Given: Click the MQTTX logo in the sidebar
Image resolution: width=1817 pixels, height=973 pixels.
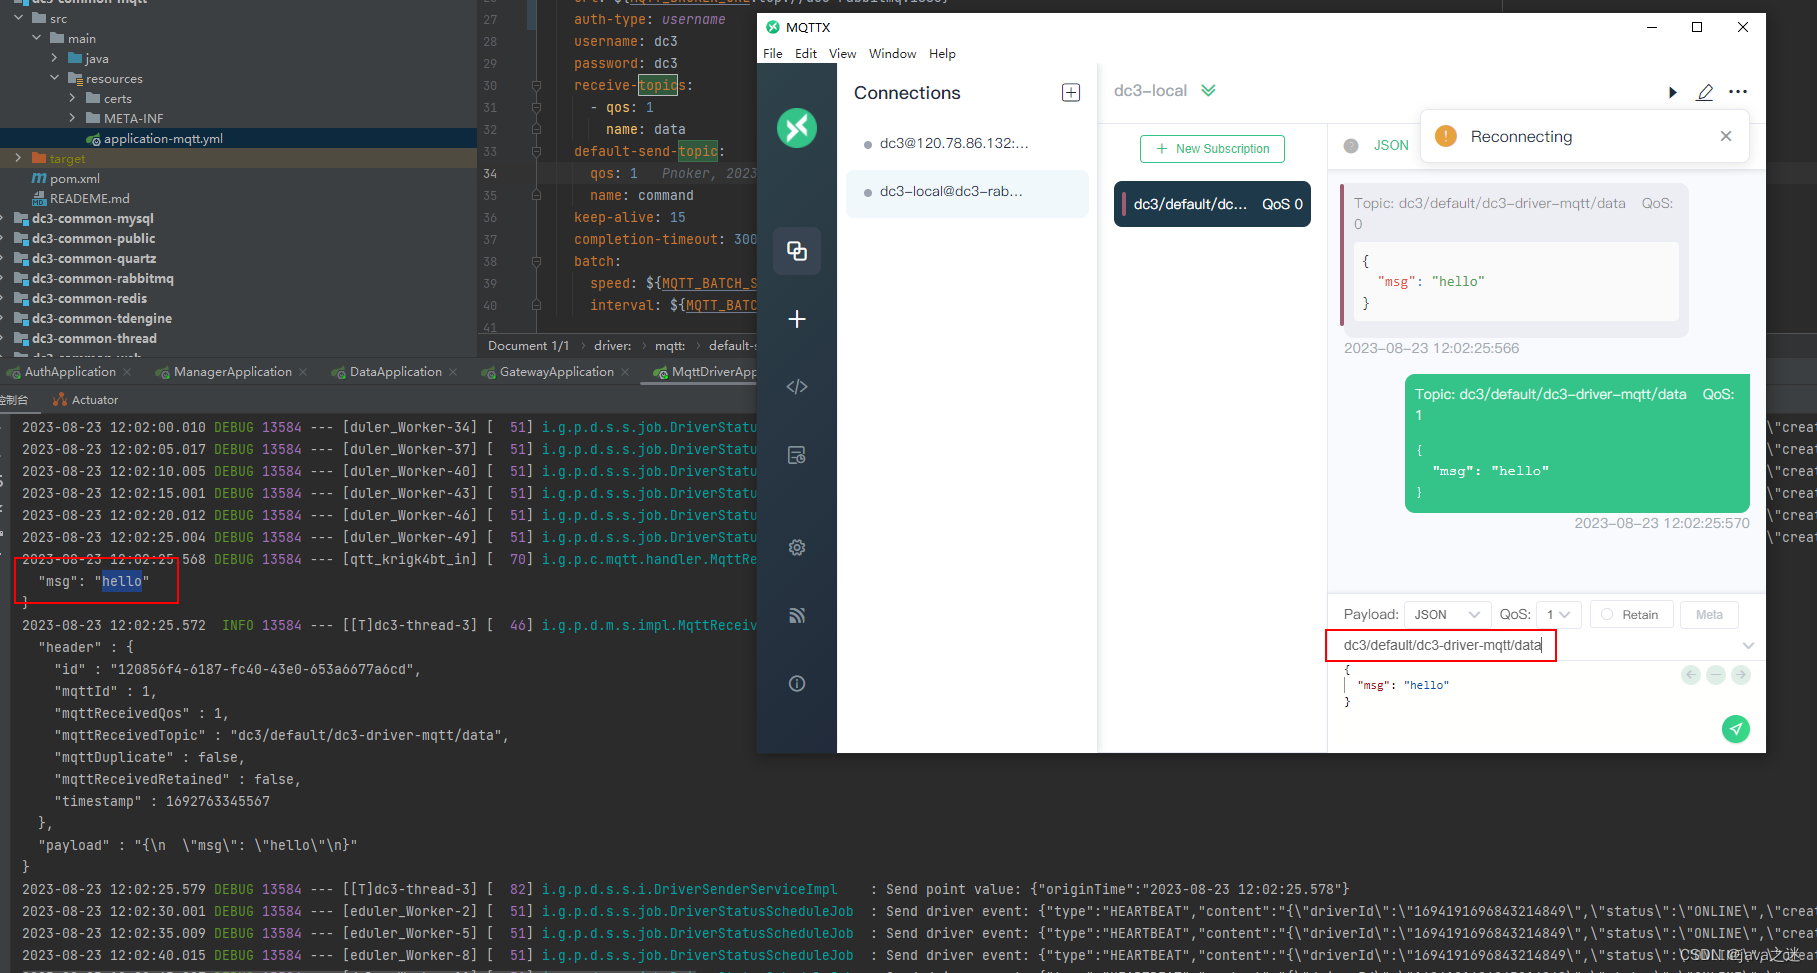Looking at the screenshot, I should tap(797, 128).
